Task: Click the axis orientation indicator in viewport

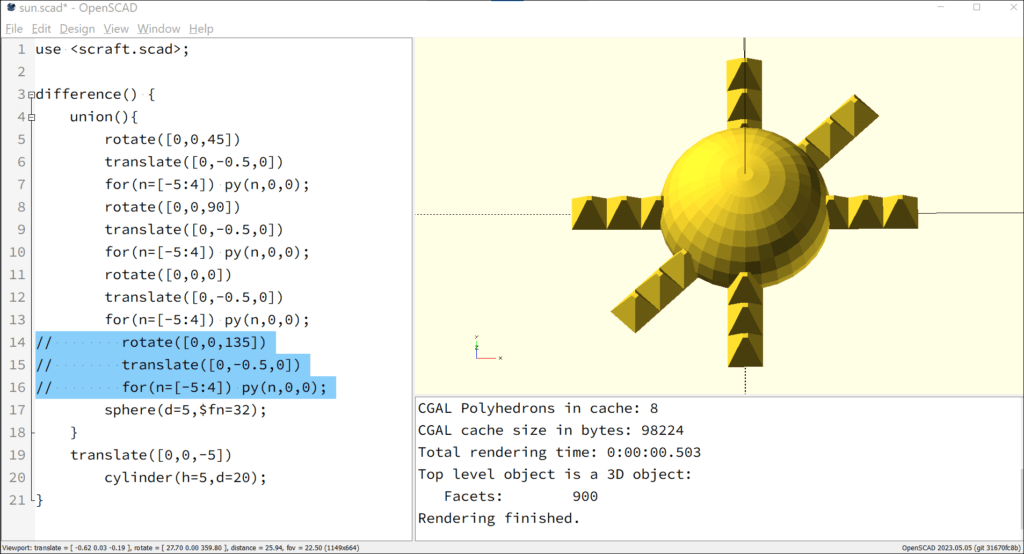Action: [487, 348]
